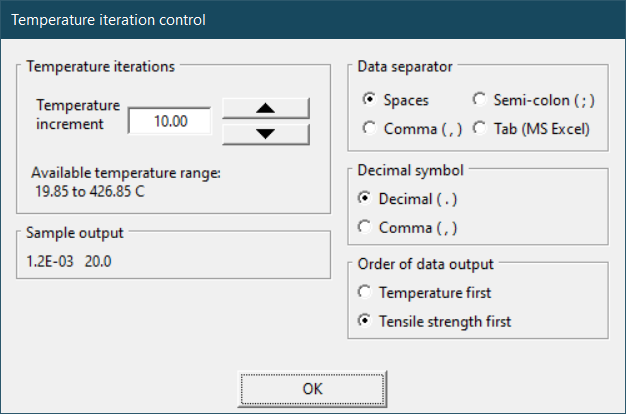
Task: Select Comma ( , ) under Data separator
Action: coord(369,128)
